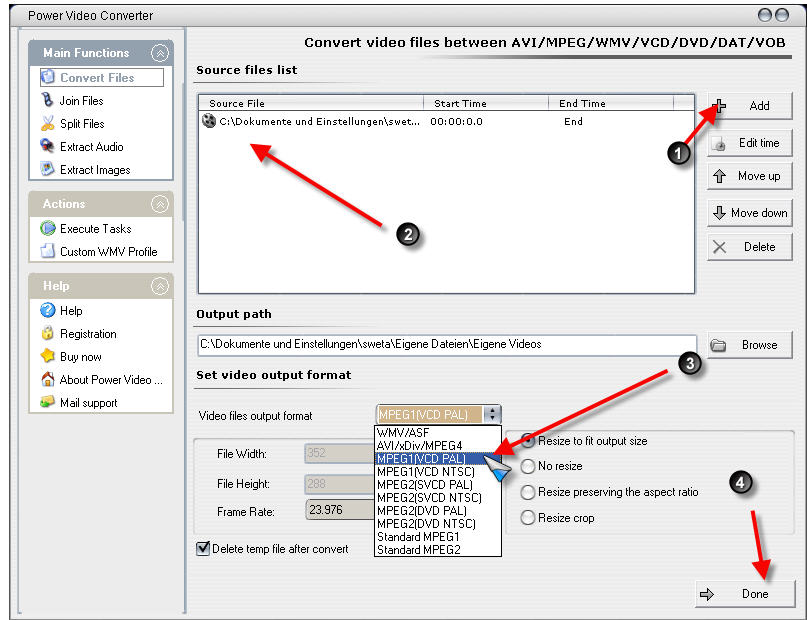Open the Custom WMV Profile link

tap(109, 252)
